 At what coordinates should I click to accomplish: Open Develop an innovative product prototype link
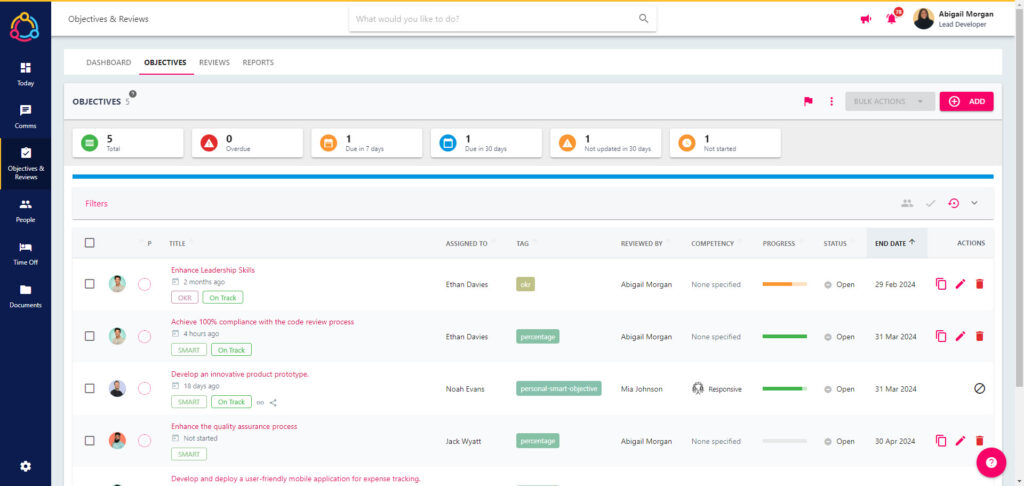tap(240, 374)
